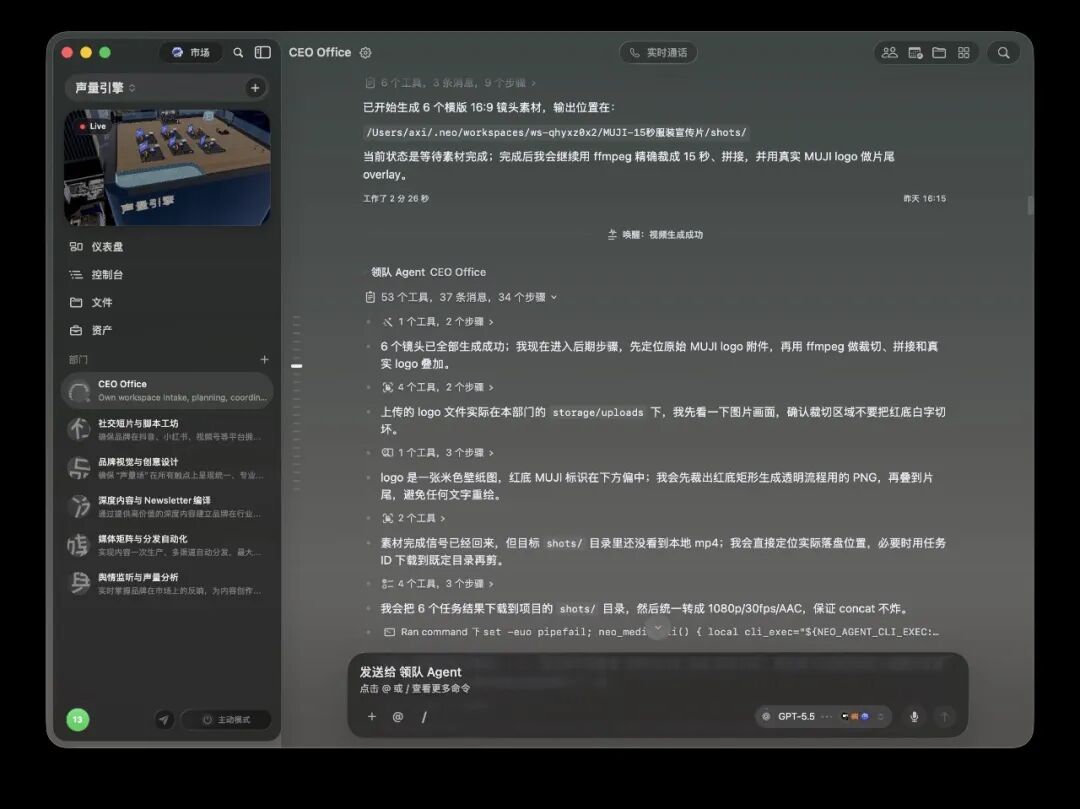Click the plus attach button in composer
This screenshot has width=1080, height=809.
(x=372, y=717)
